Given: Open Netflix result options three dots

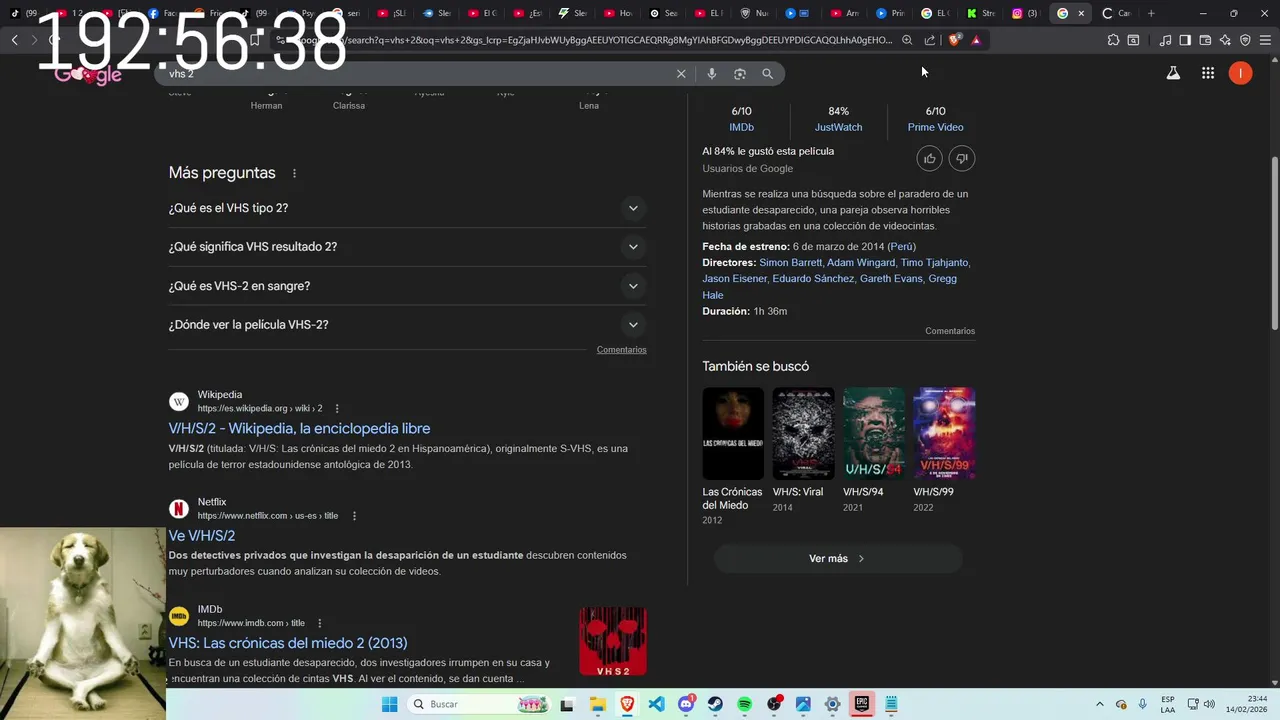Looking at the screenshot, I should (354, 516).
